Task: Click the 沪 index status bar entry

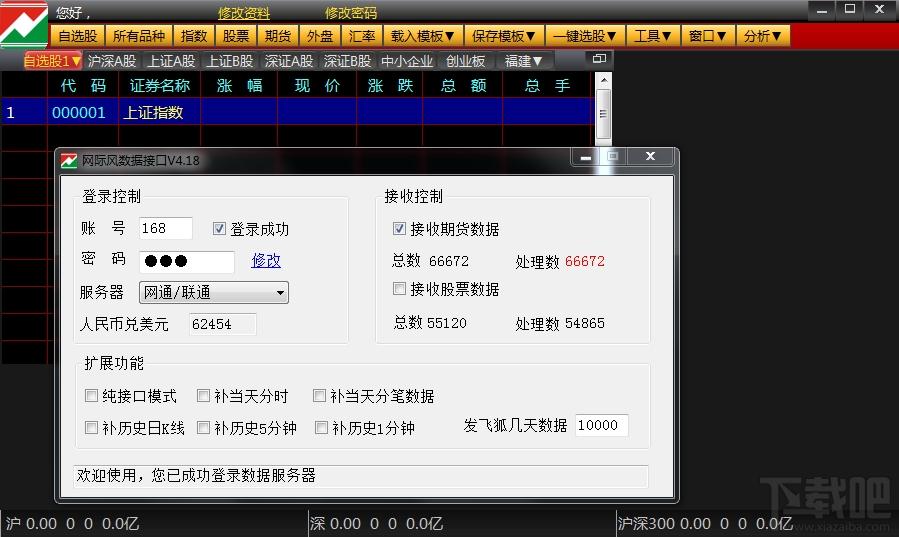Action: 72,523
